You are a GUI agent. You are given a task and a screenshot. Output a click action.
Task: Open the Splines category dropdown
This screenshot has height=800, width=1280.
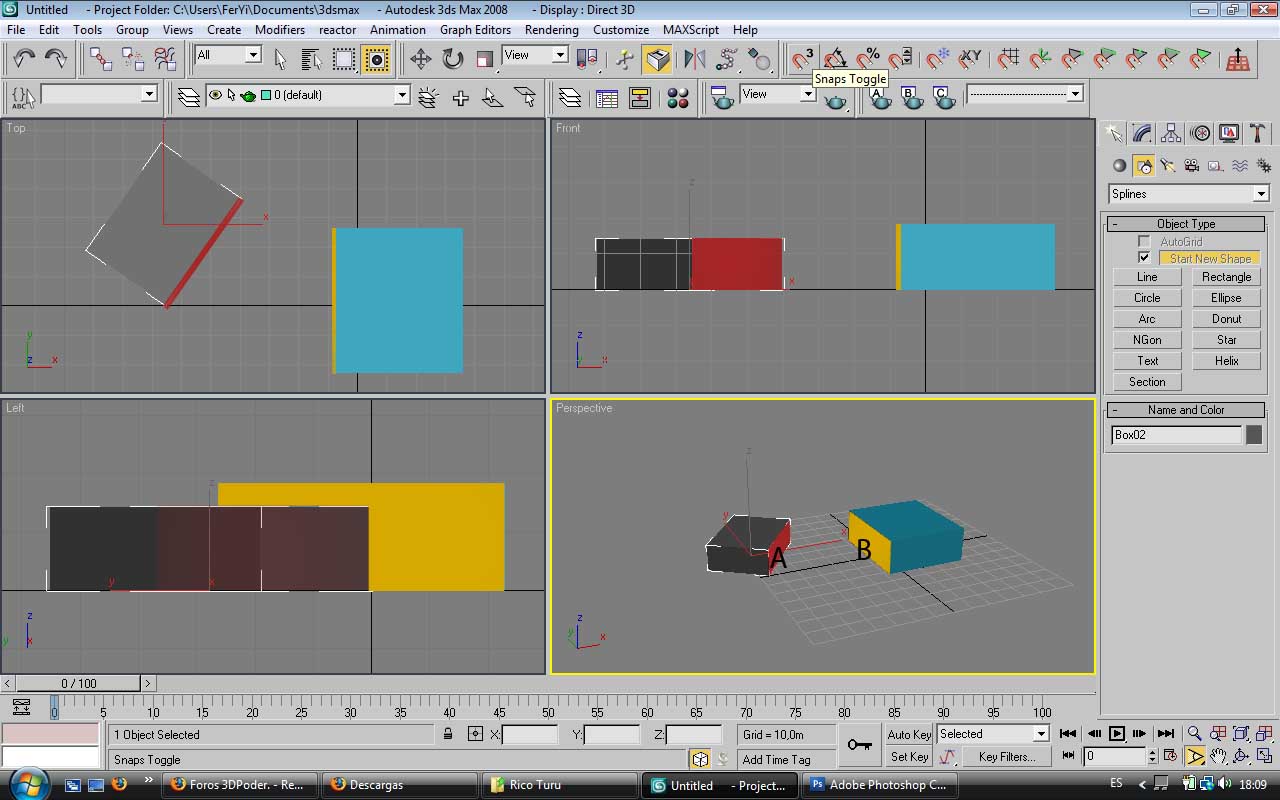point(1189,194)
